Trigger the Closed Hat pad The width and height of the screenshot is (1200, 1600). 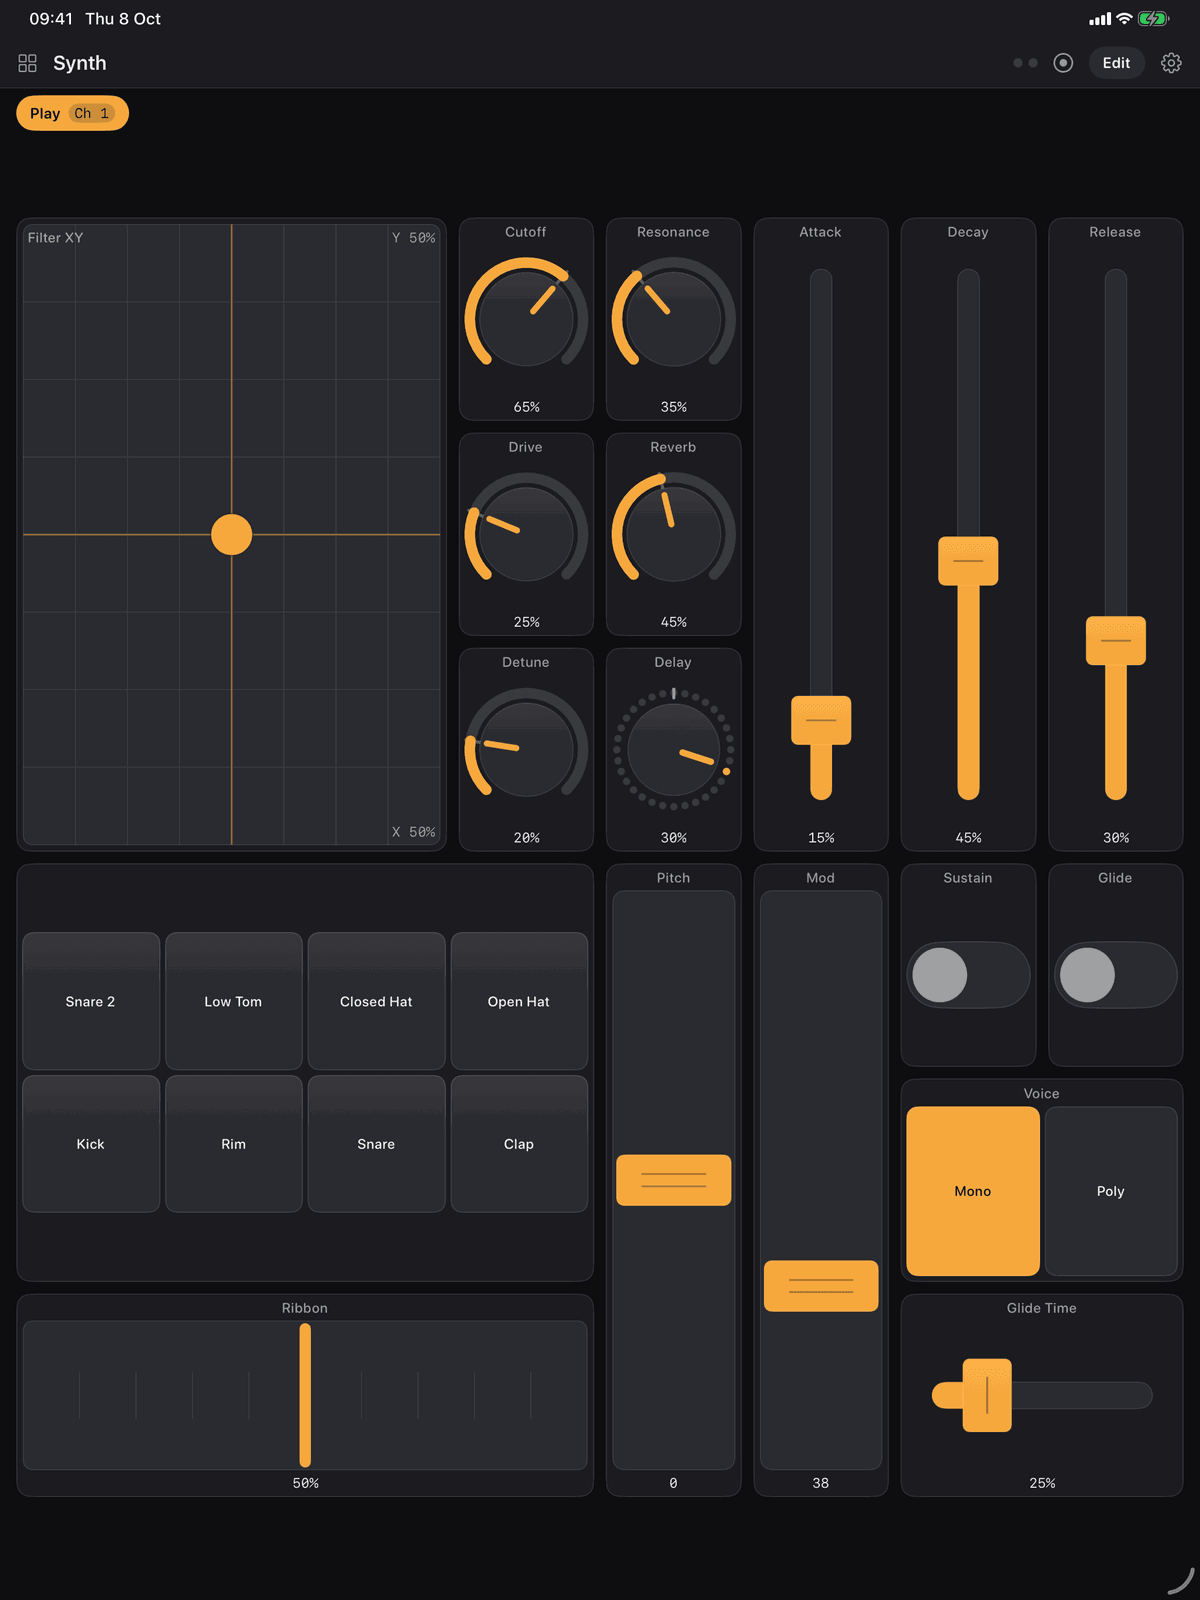[377, 1001]
